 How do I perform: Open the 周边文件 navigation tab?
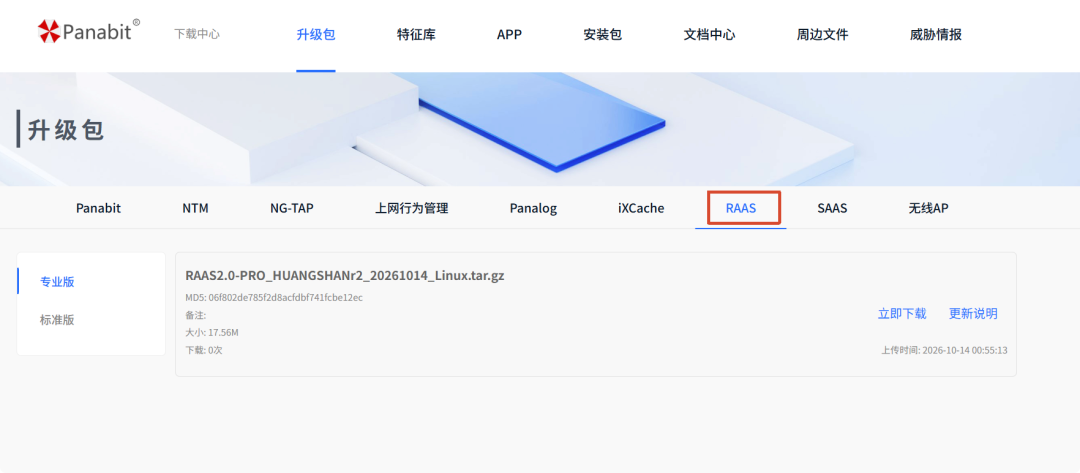(822, 34)
